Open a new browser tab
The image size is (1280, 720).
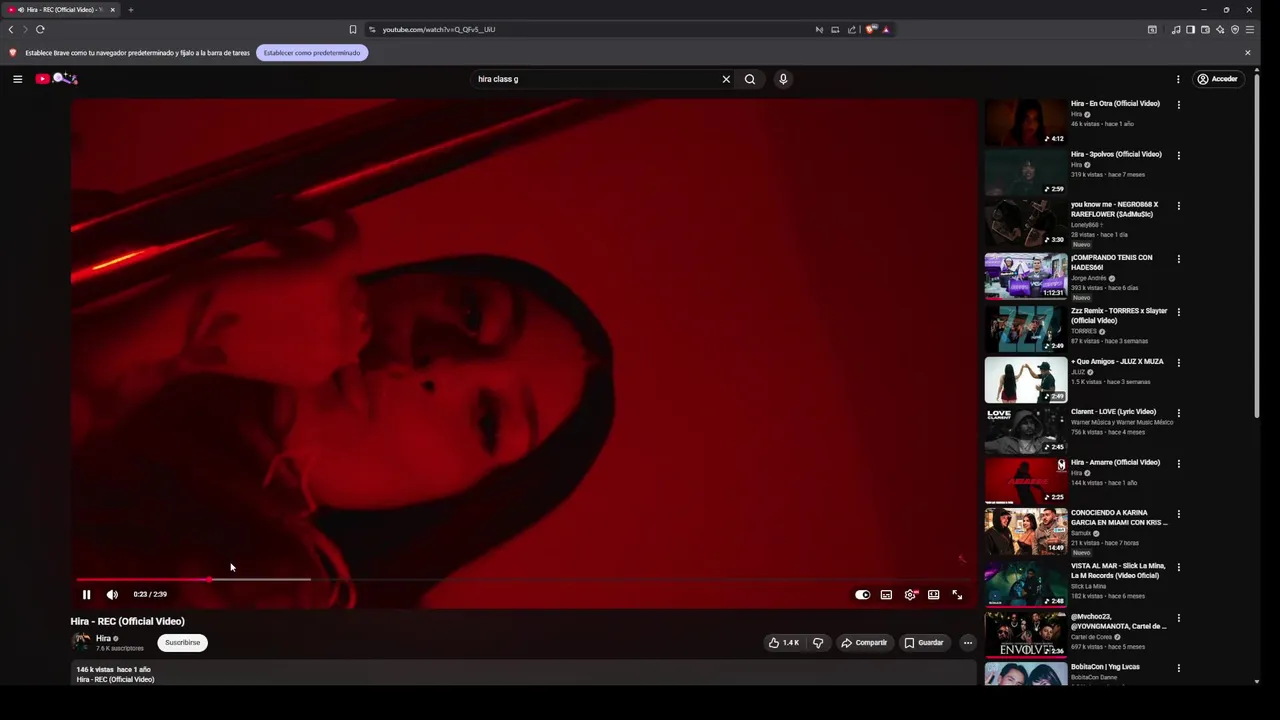pos(130,10)
